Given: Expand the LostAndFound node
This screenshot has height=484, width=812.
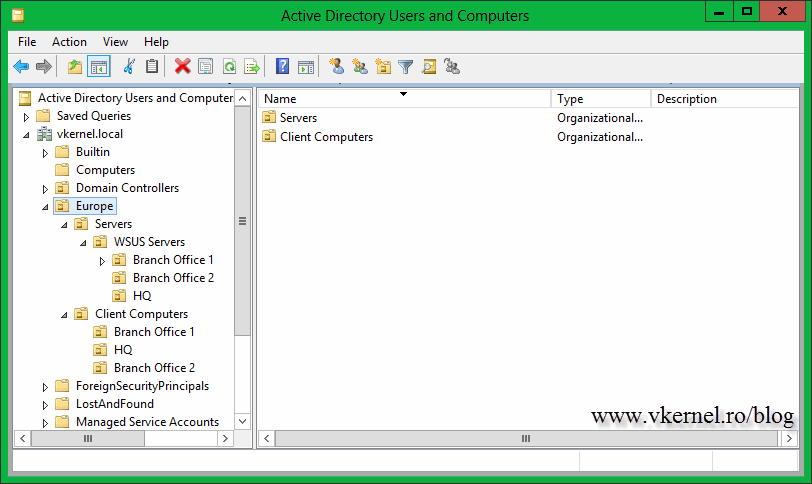Looking at the screenshot, I should (45, 405).
